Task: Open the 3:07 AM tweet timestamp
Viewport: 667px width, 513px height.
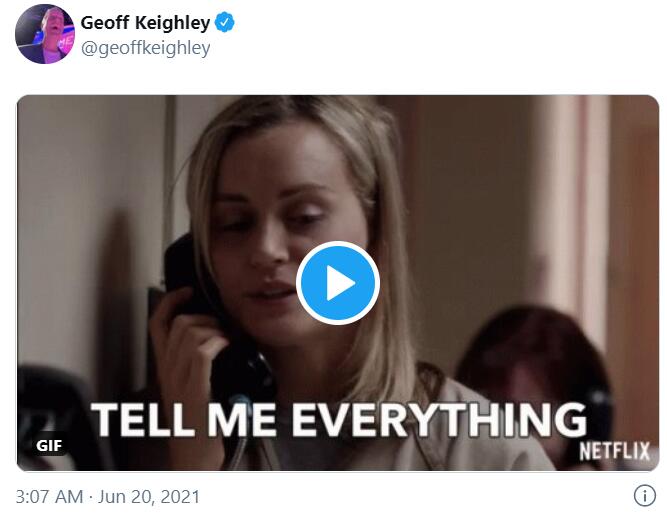Action: tap(50, 496)
